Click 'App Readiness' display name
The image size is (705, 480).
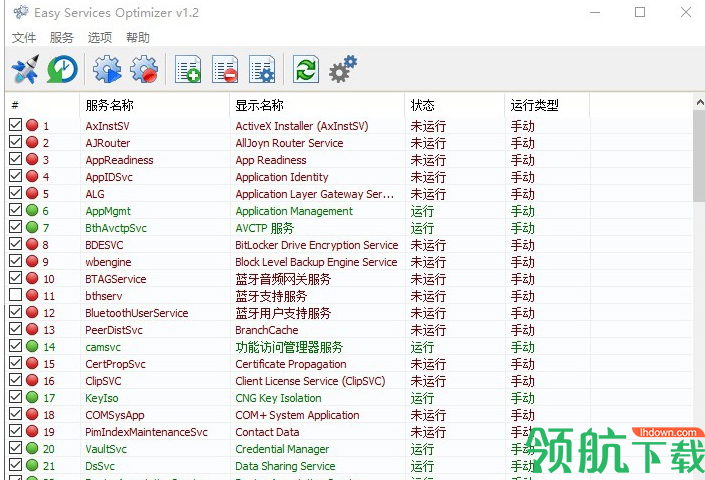[271, 160]
